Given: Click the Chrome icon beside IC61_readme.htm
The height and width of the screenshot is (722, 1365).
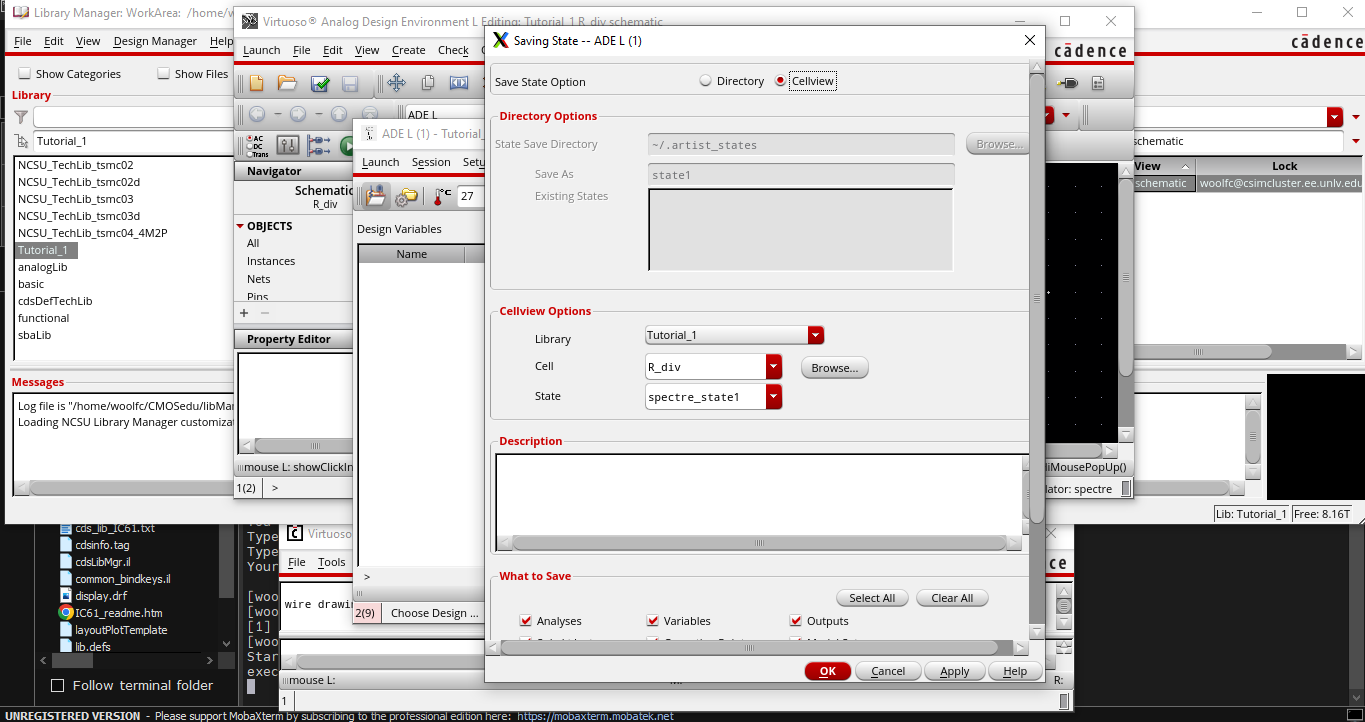Looking at the screenshot, I should 66,613.
